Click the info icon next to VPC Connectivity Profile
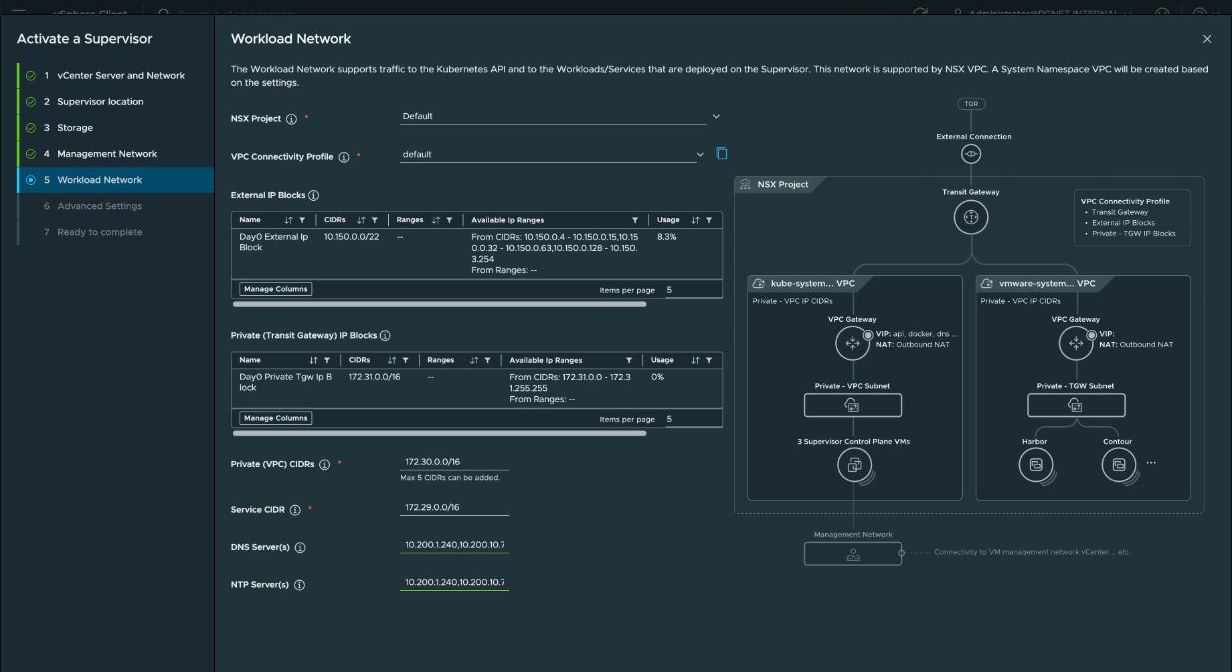The width and height of the screenshot is (1232, 672). pos(344,157)
